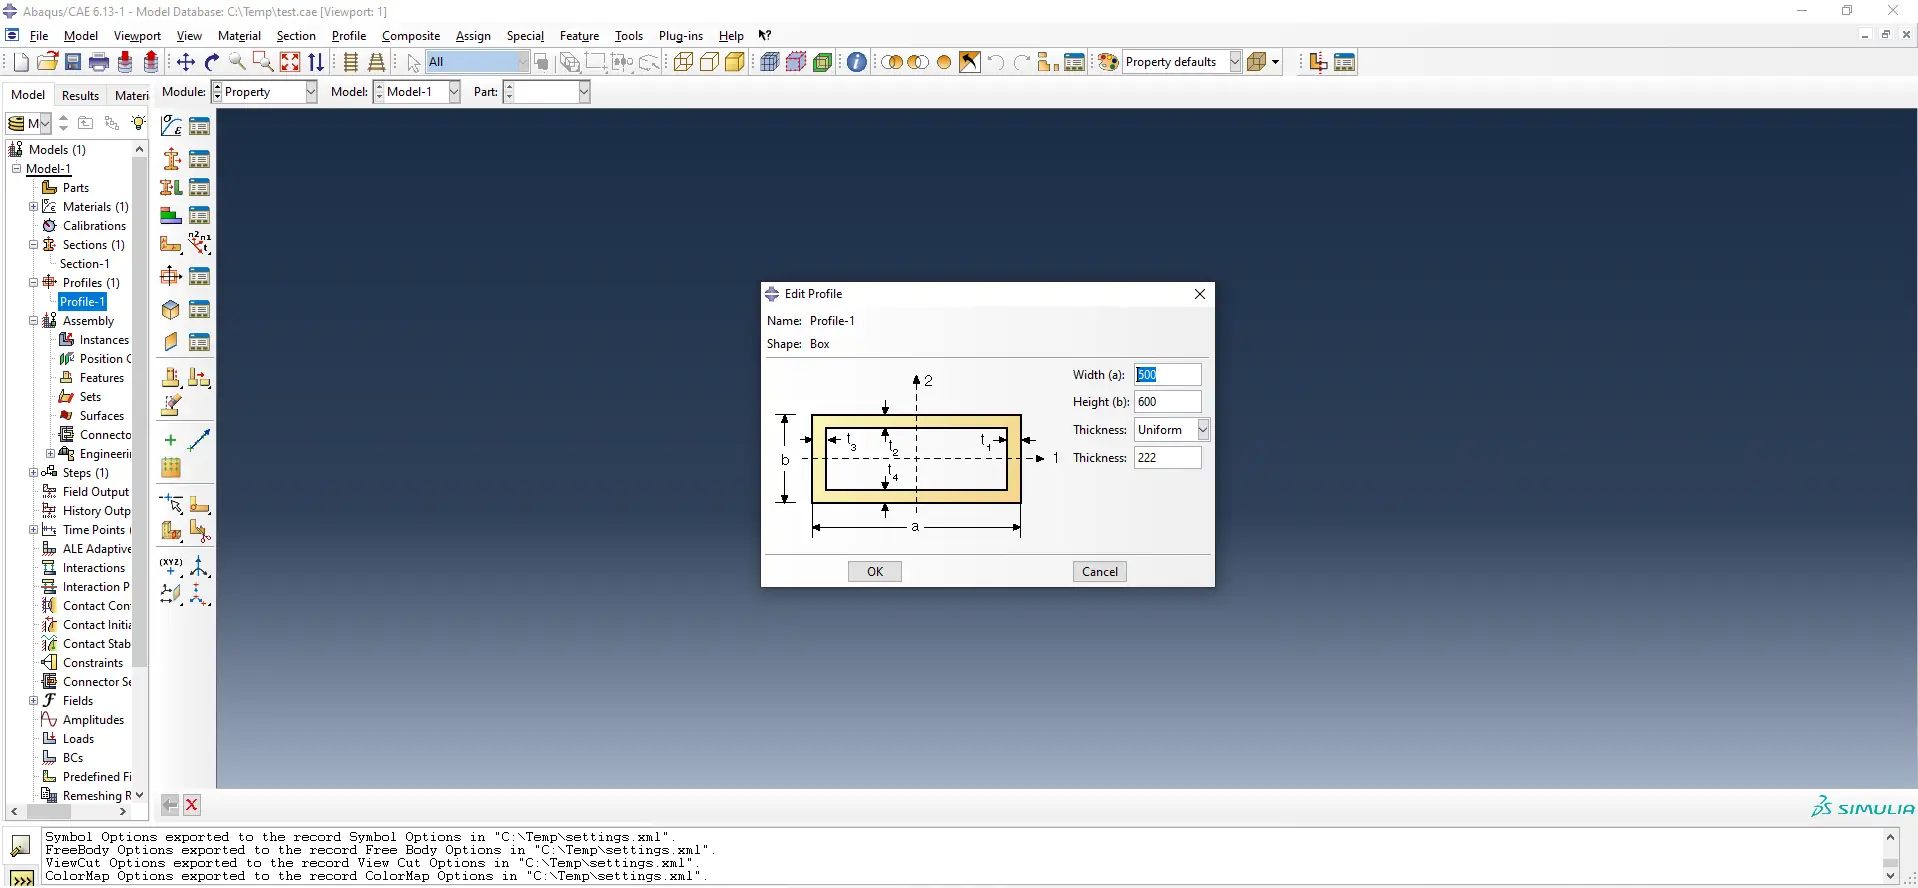This screenshot has height=888, width=1918.
Task: Click the red X cancel procedure icon
Action: (192, 805)
